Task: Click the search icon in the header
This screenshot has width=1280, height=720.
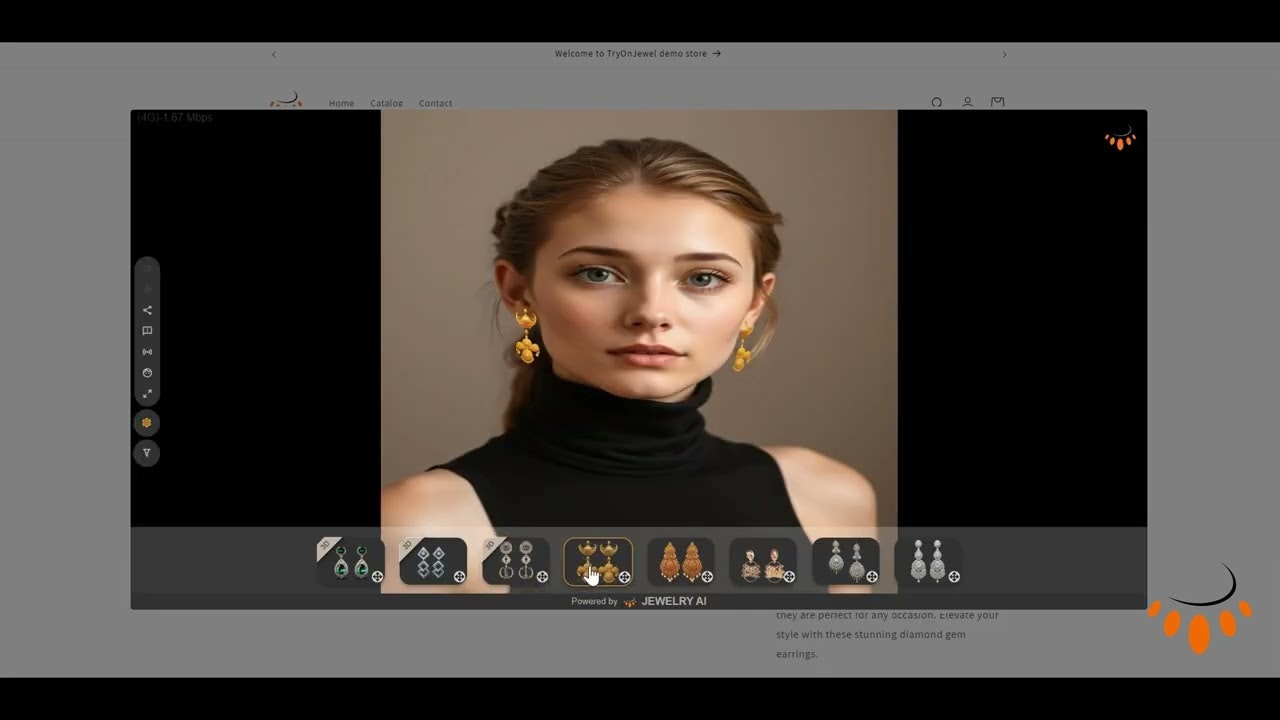Action: (x=936, y=102)
